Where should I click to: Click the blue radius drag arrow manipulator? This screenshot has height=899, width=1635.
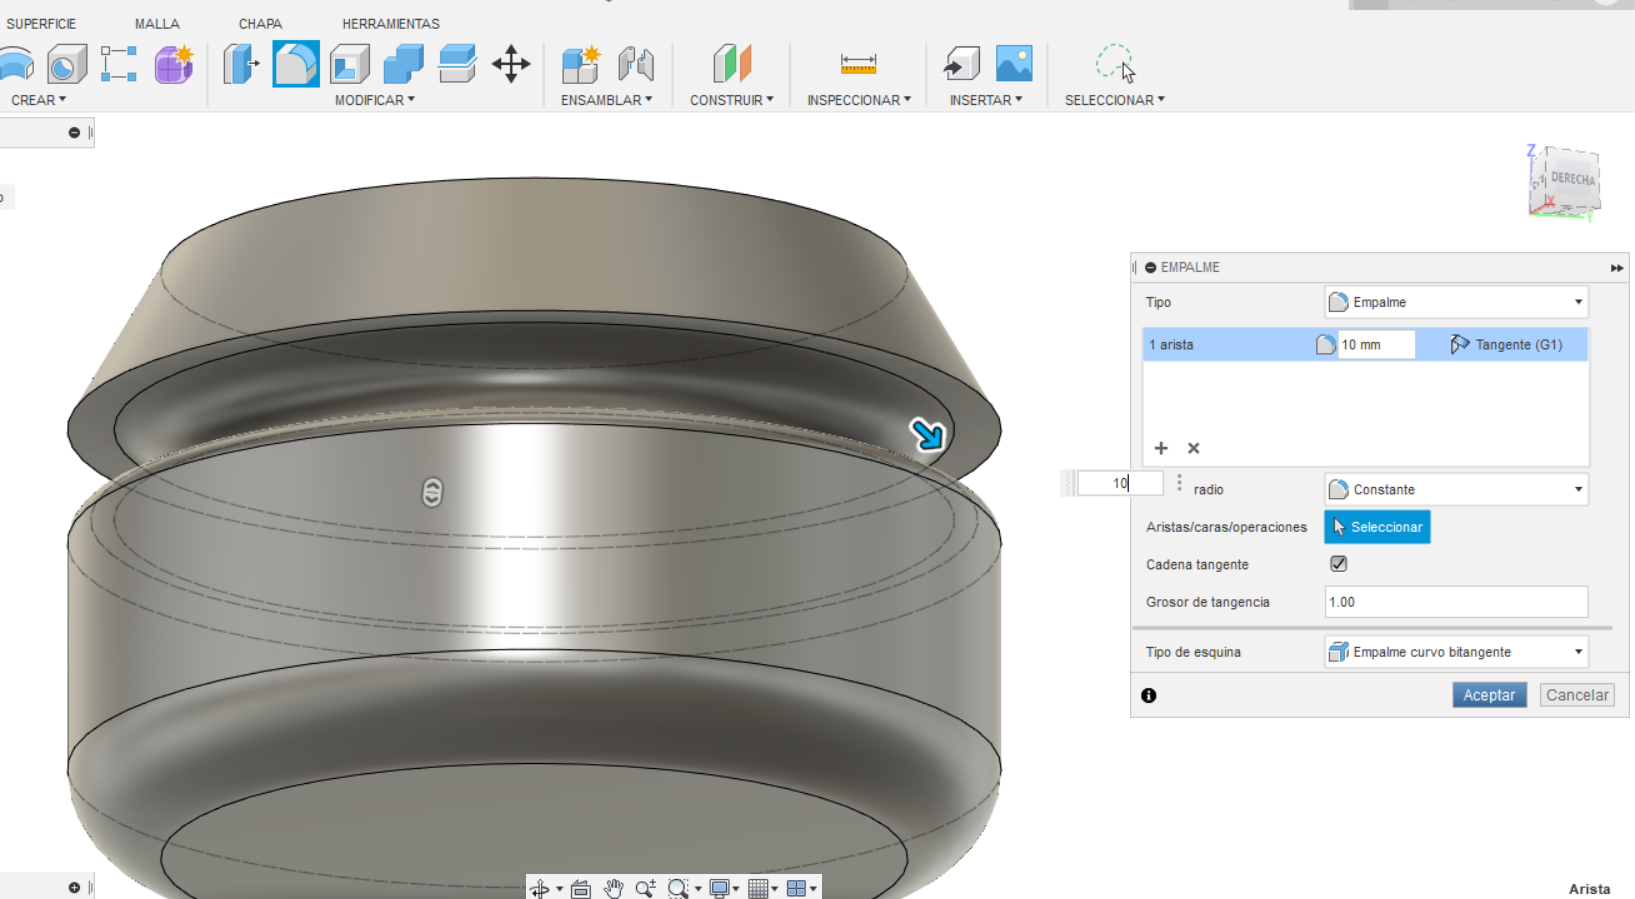click(x=927, y=434)
